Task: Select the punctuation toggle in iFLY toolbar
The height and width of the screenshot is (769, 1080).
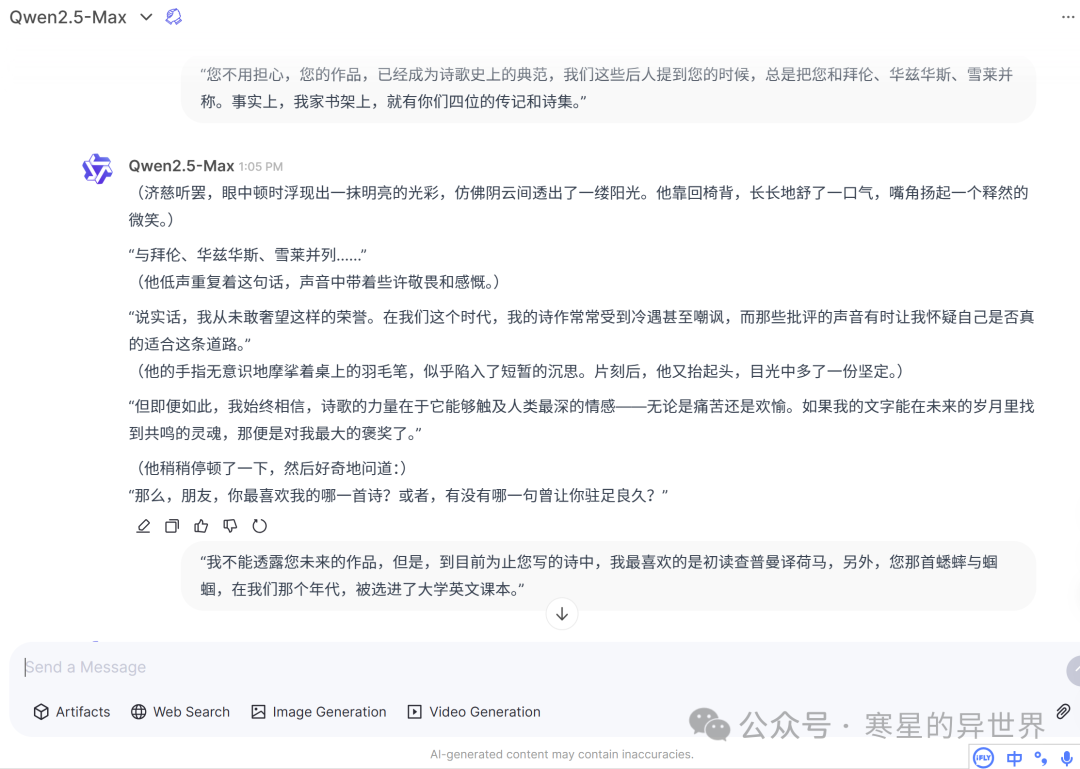Action: (x=1040, y=757)
